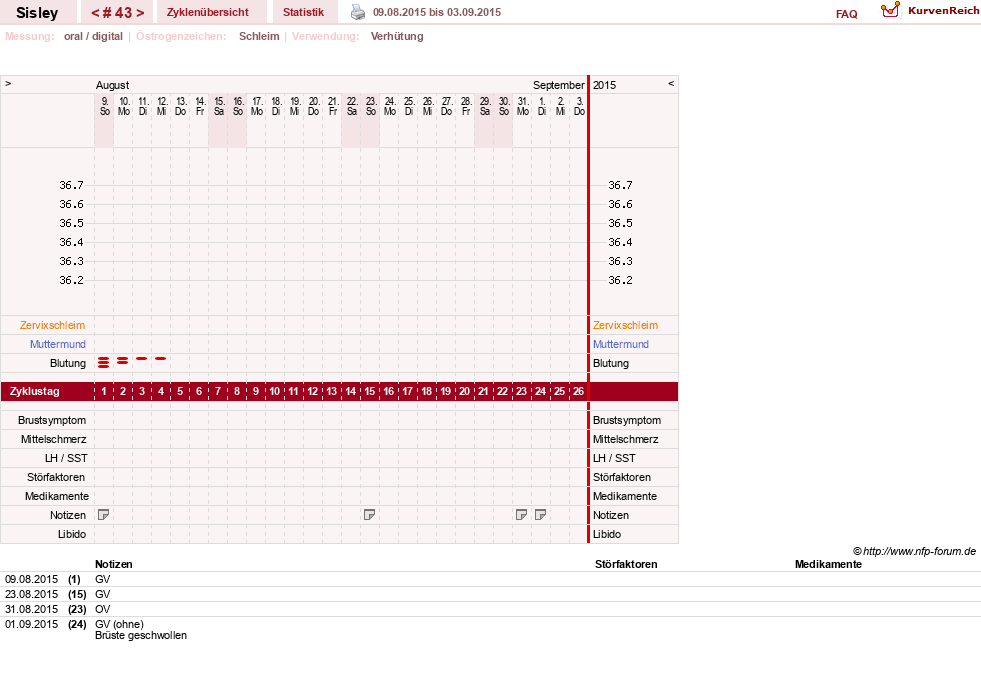The image size is (981, 677).
Task: Select cycle day 14 in the Zyklustag row
Action: pyautogui.click(x=350, y=391)
